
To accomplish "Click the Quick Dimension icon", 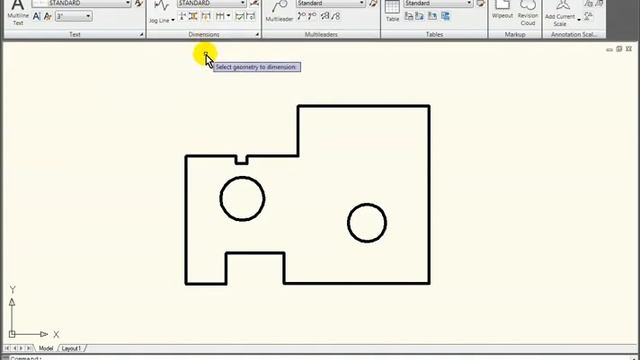I will coord(206,16).
